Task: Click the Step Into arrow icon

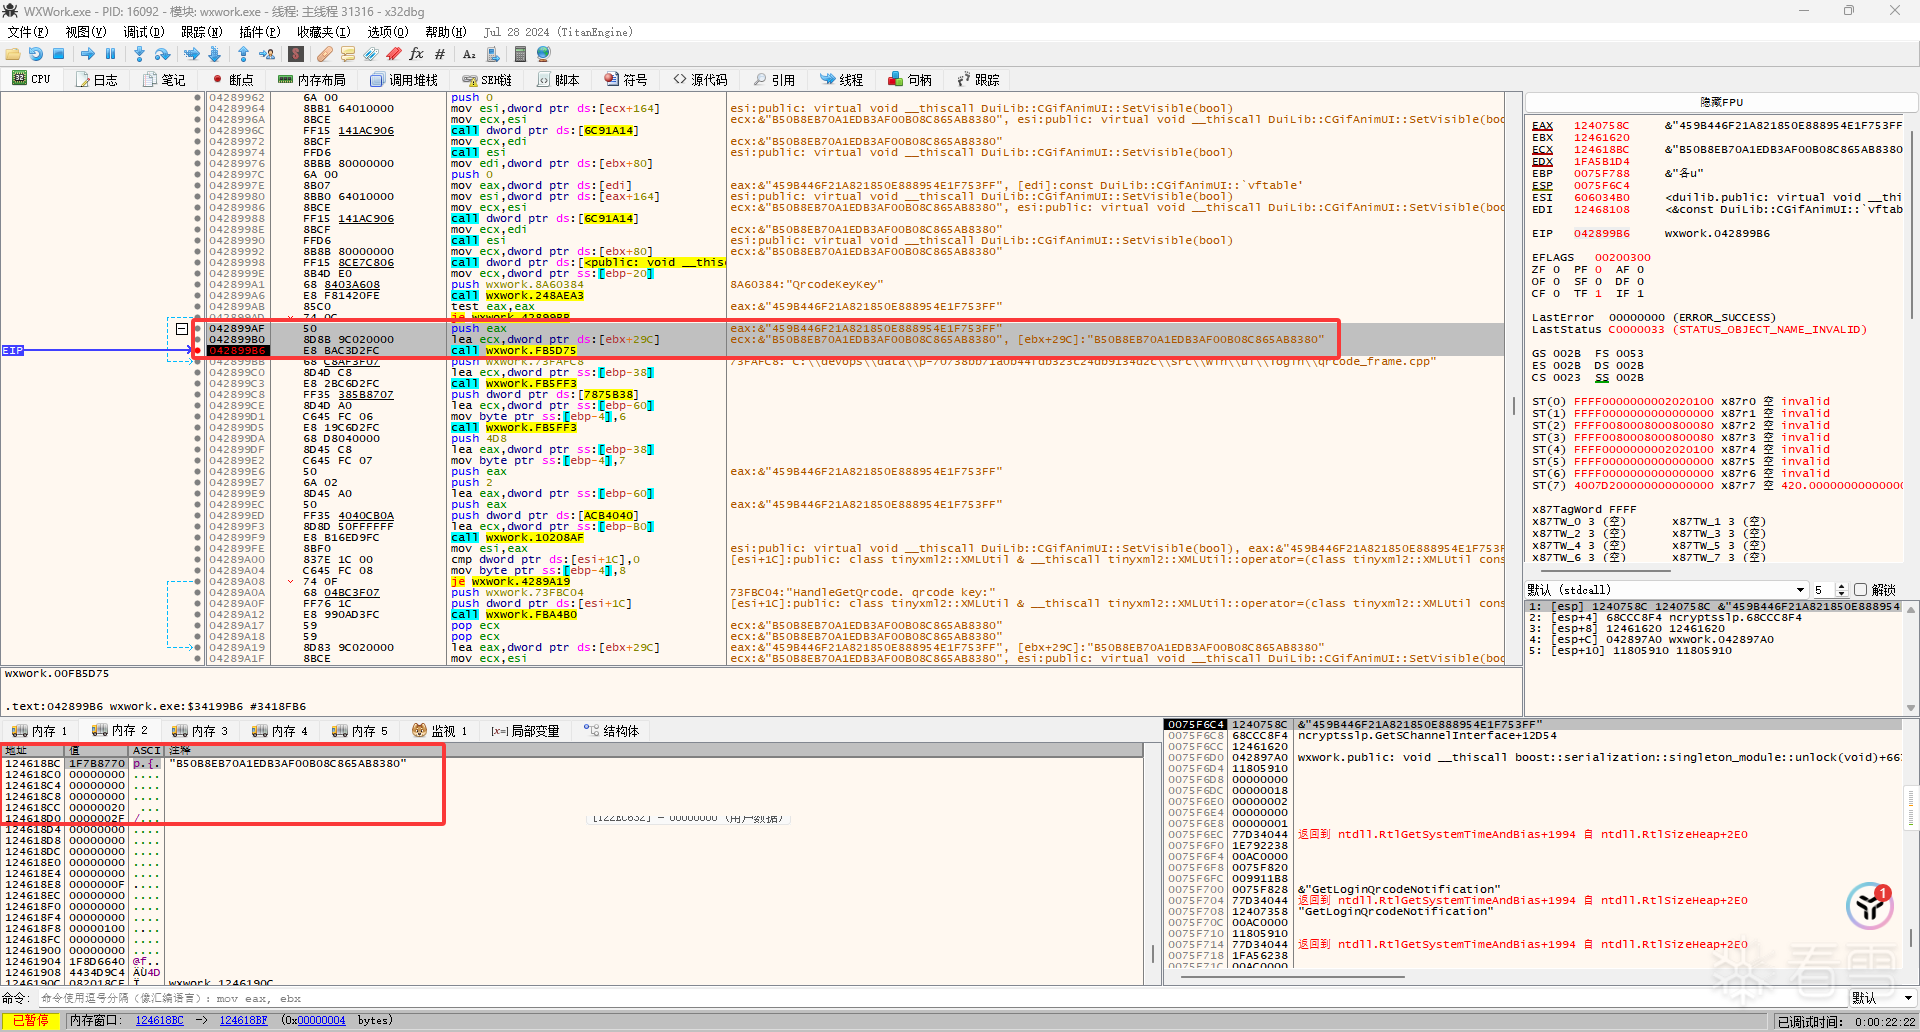Action: coord(139,54)
